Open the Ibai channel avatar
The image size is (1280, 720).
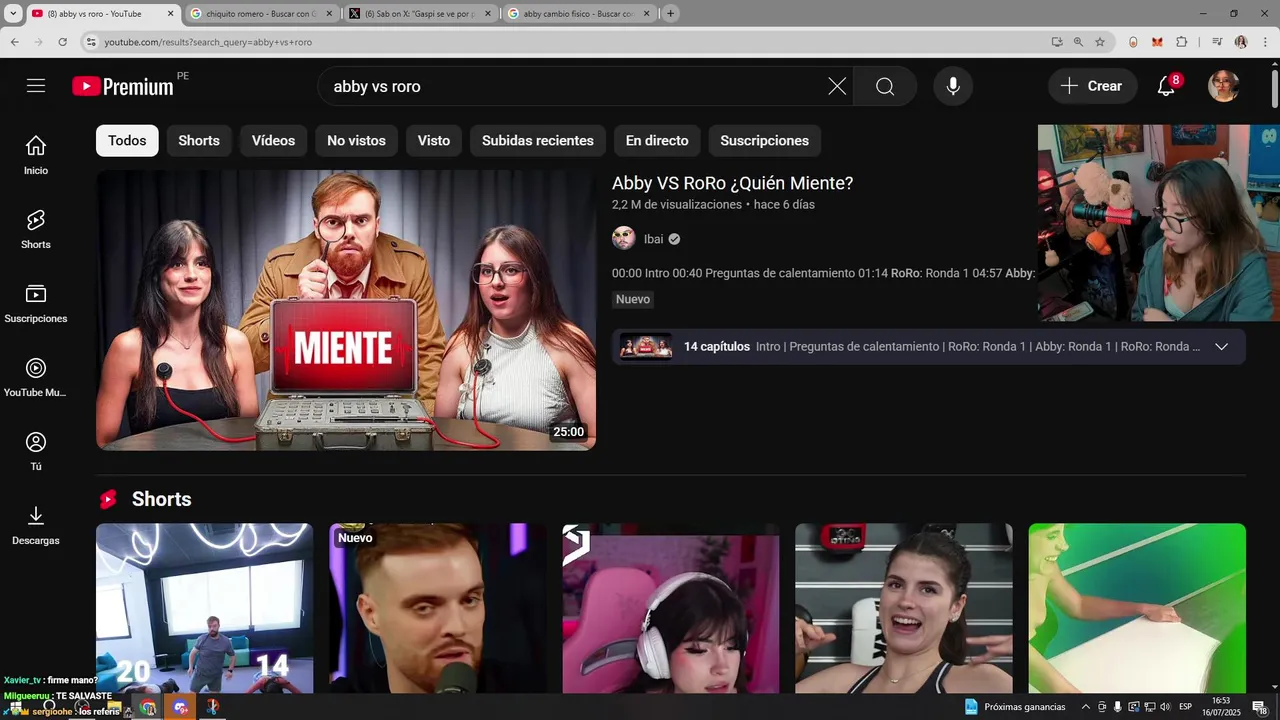pos(624,239)
